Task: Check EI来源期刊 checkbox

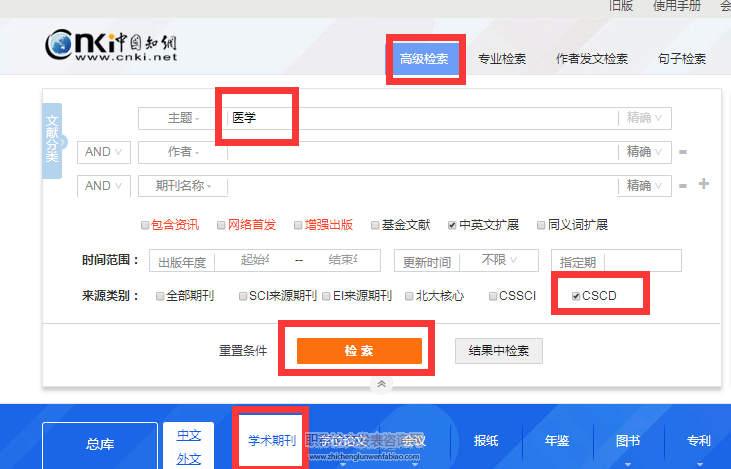Action: point(326,297)
